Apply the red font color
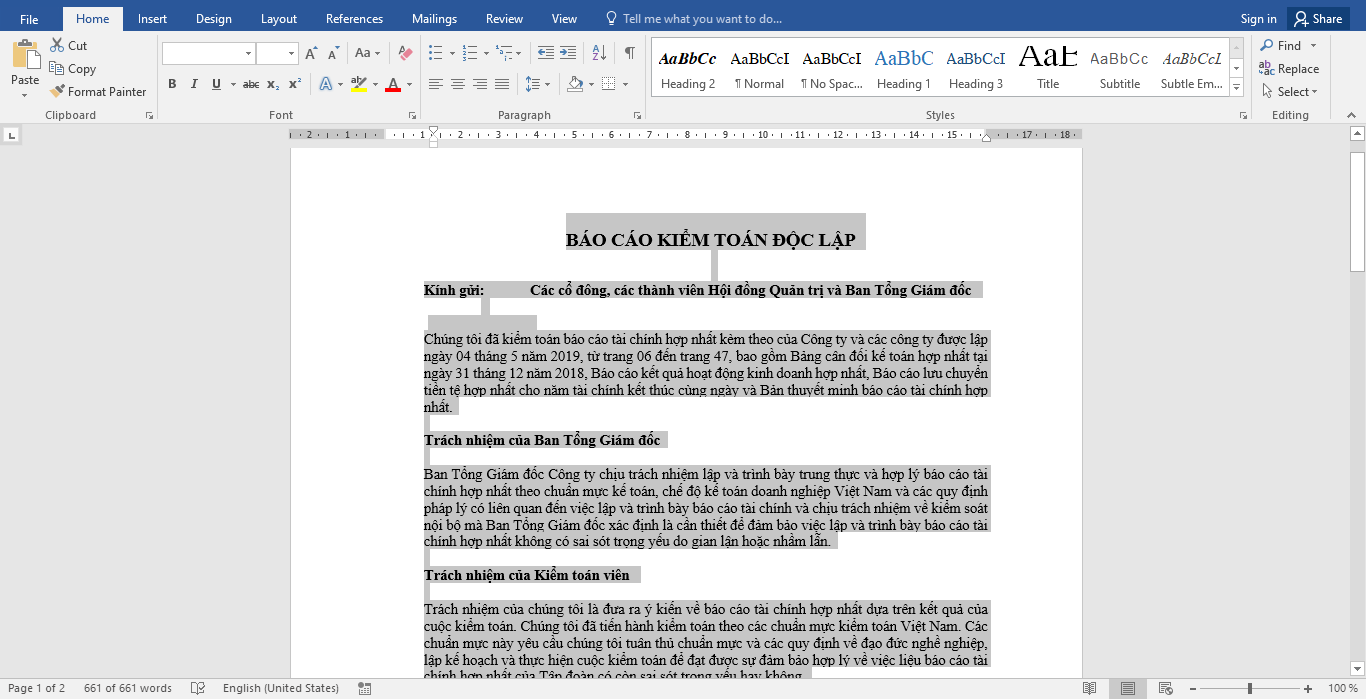Image resolution: width=1366 pixels, height=699 pixels. click(393, 84)
